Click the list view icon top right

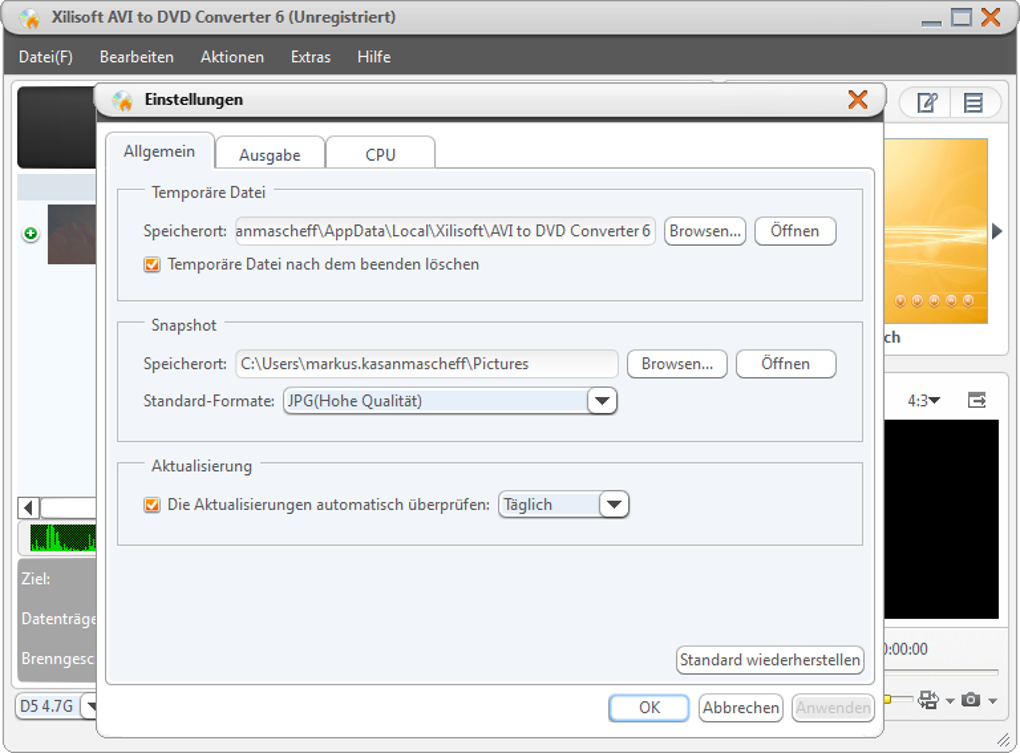pos(973,102)
